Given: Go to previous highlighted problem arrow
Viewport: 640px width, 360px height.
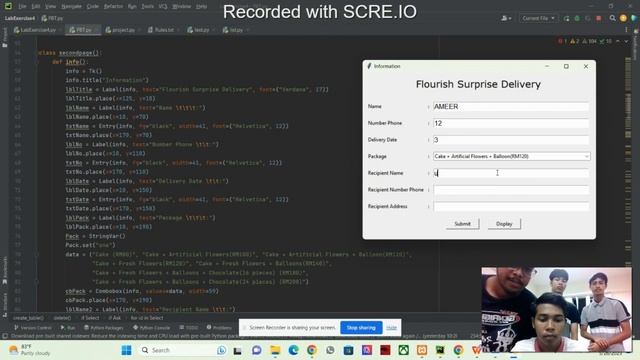Looking at the screenshot, I should click(618, 41).
